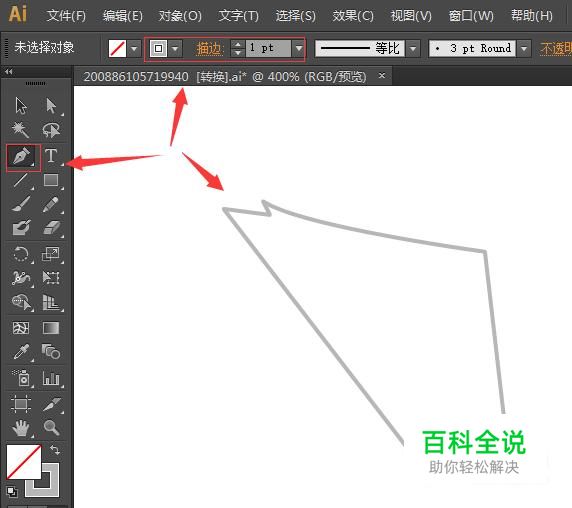Image resolution: width=572 pixels, height=508 pixels.
Task: Select the Perspective Grid tool
Action: point(51,302)
